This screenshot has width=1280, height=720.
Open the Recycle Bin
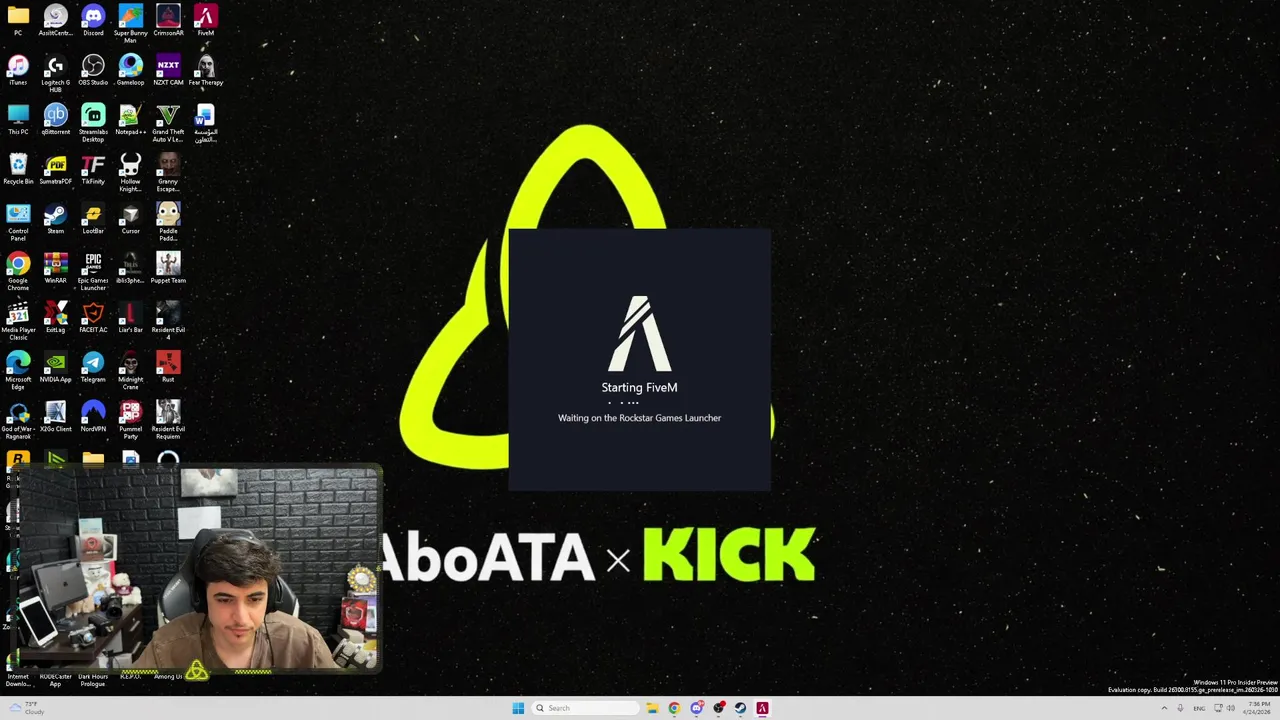(x=18, y=169)
